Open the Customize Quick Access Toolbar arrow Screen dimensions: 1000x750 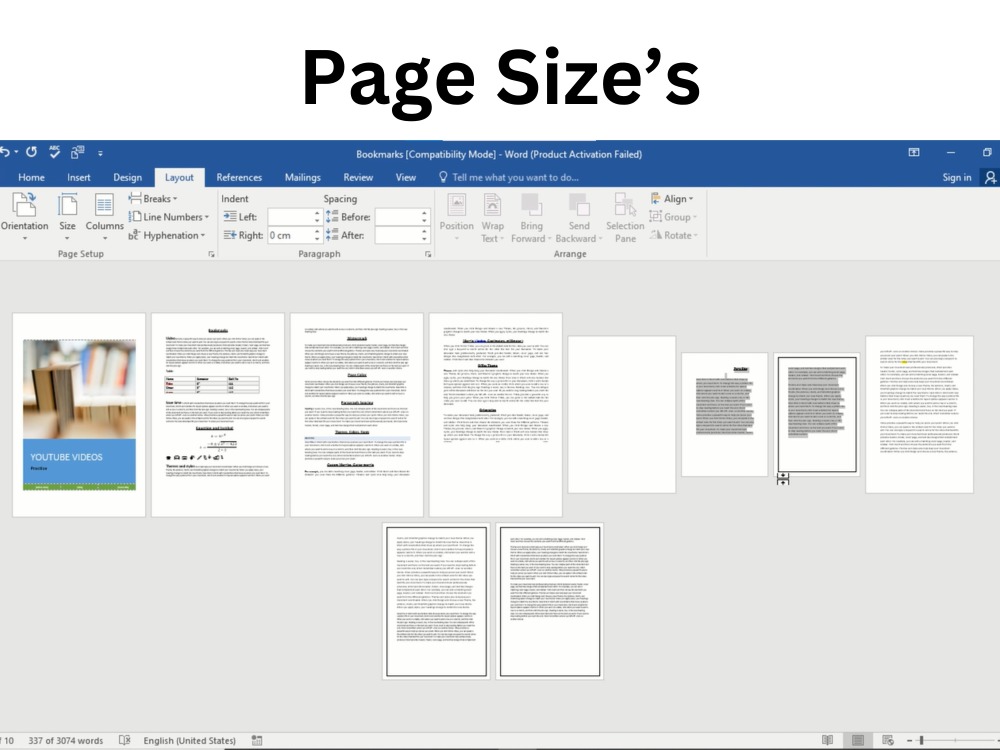[x=100, y=153]
